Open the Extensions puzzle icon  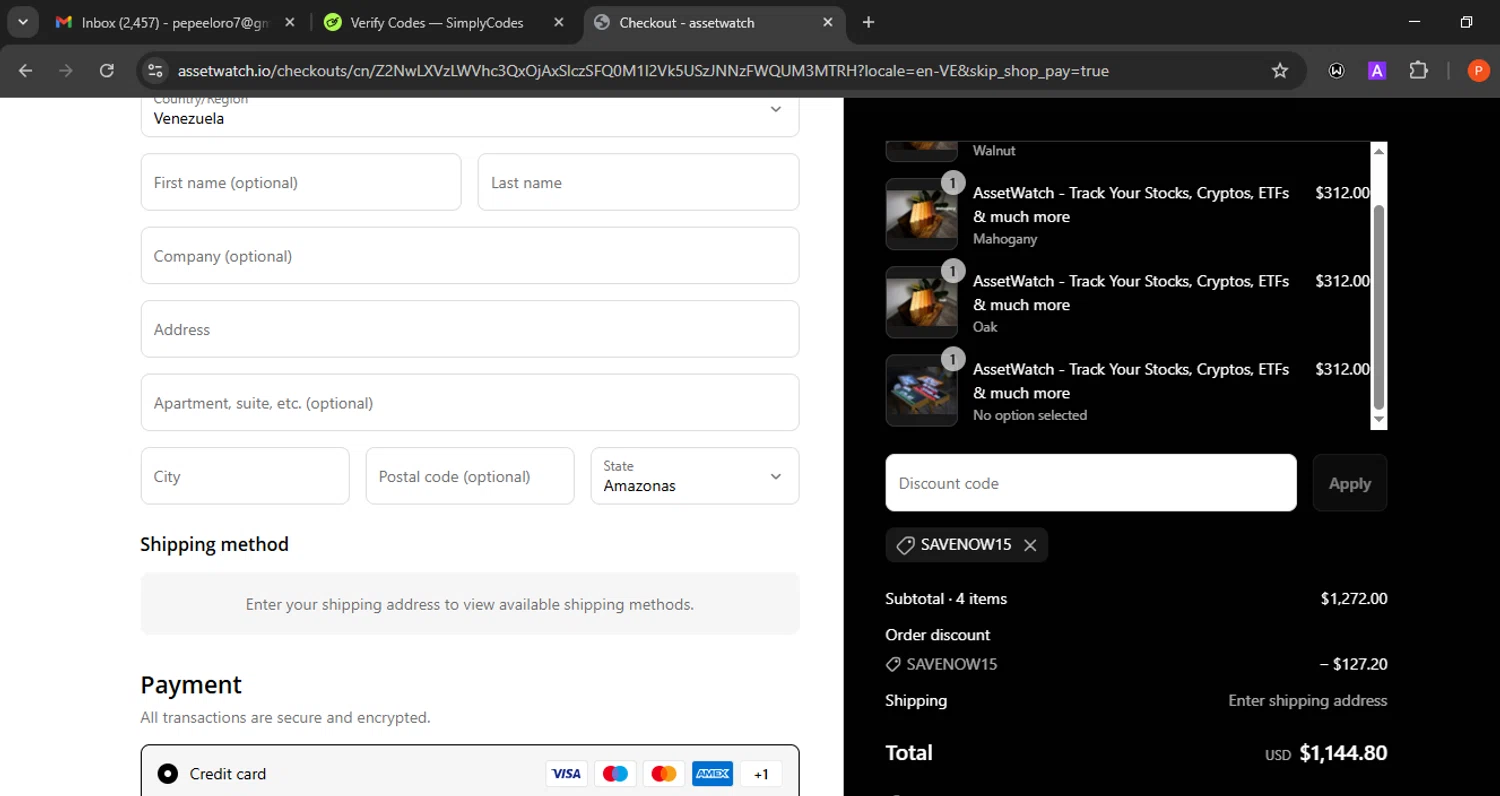pos(1418,71)
